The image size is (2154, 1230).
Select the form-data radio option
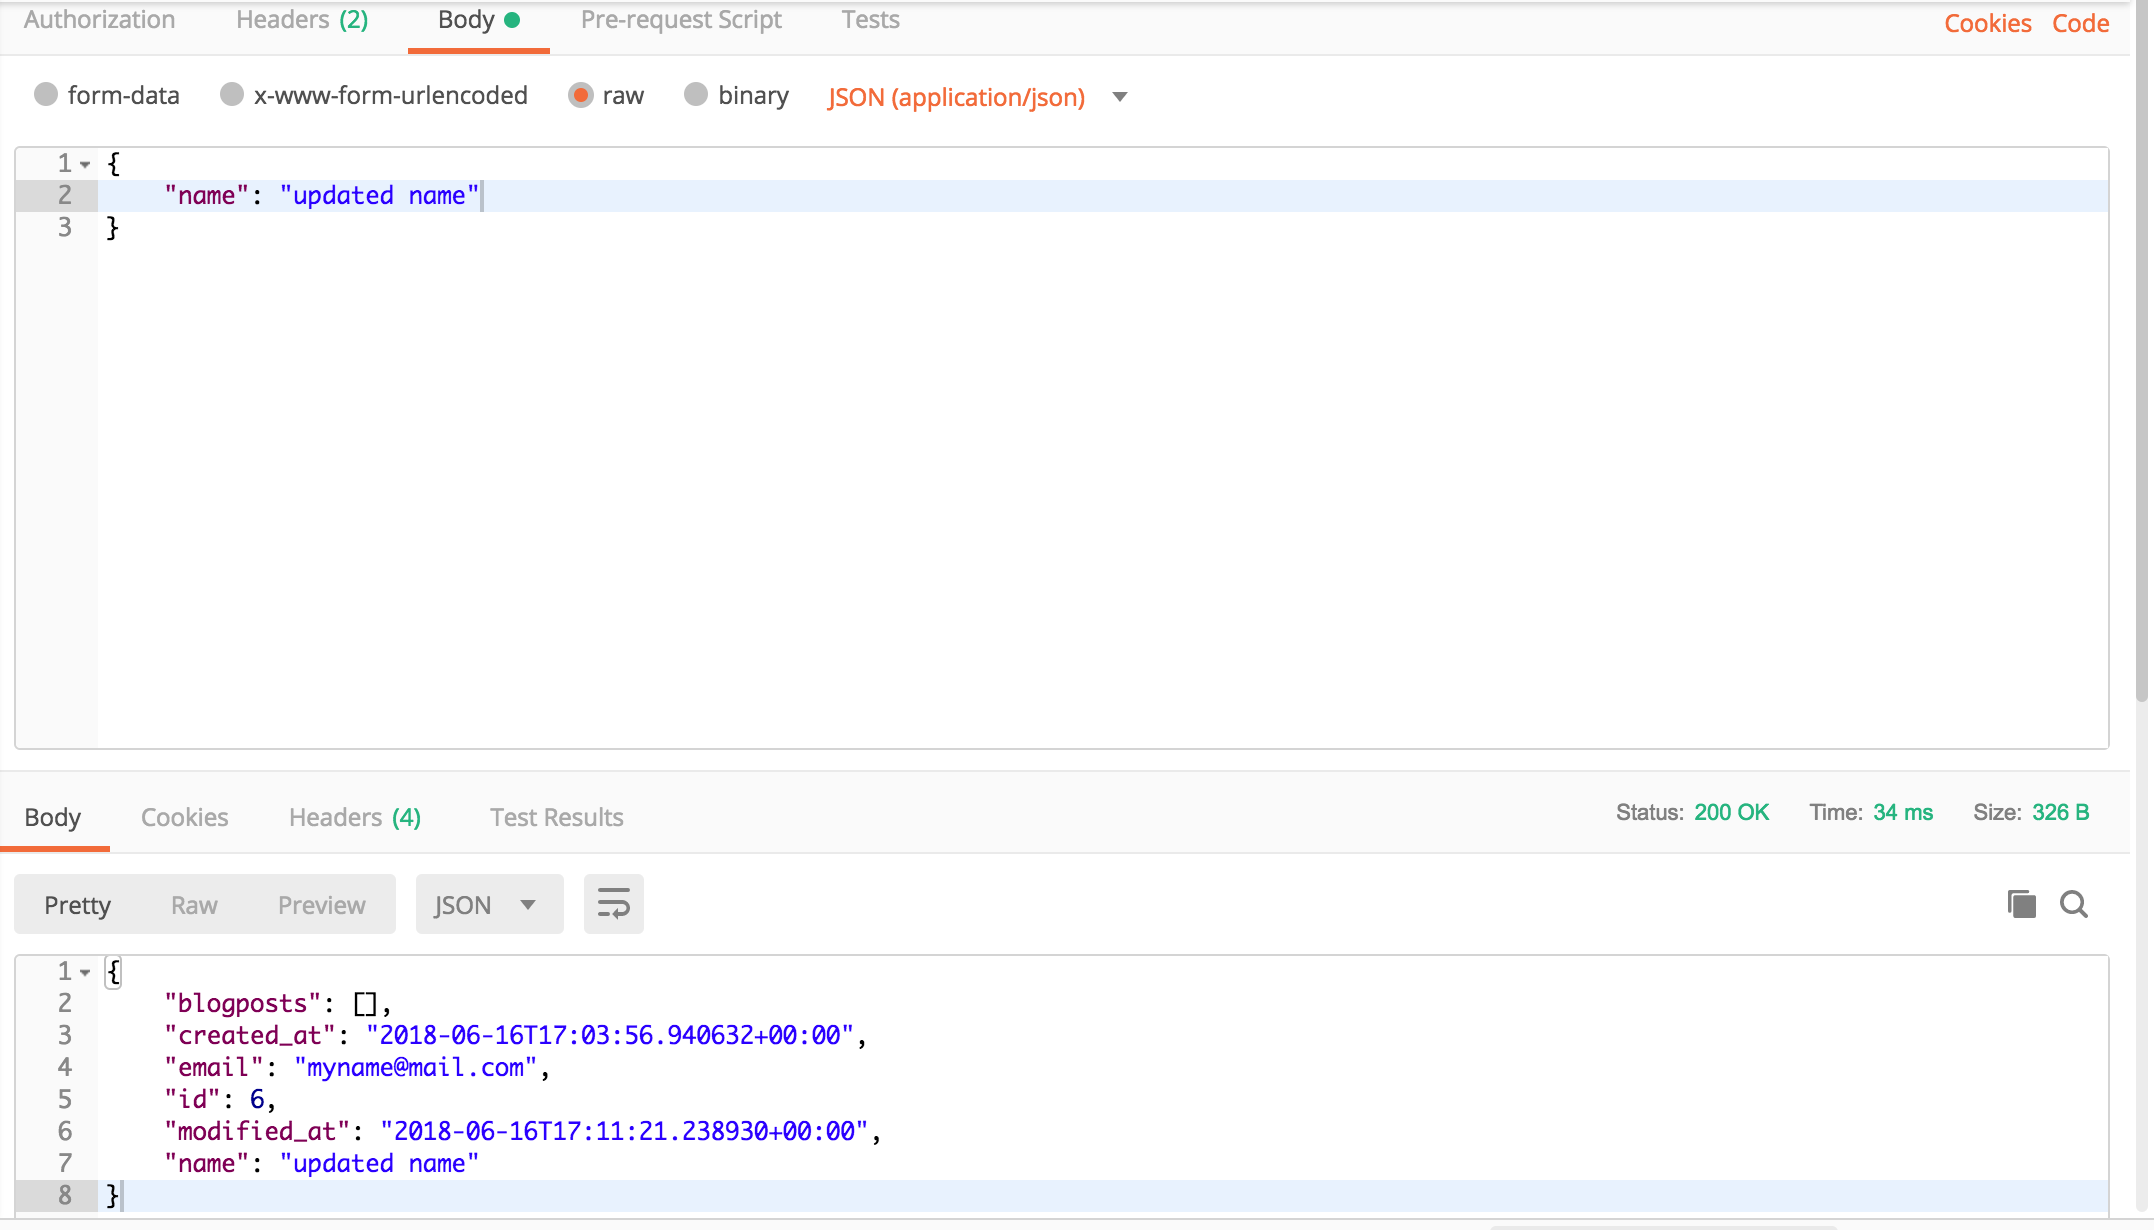pyautogui.click(x=46, y=94)
